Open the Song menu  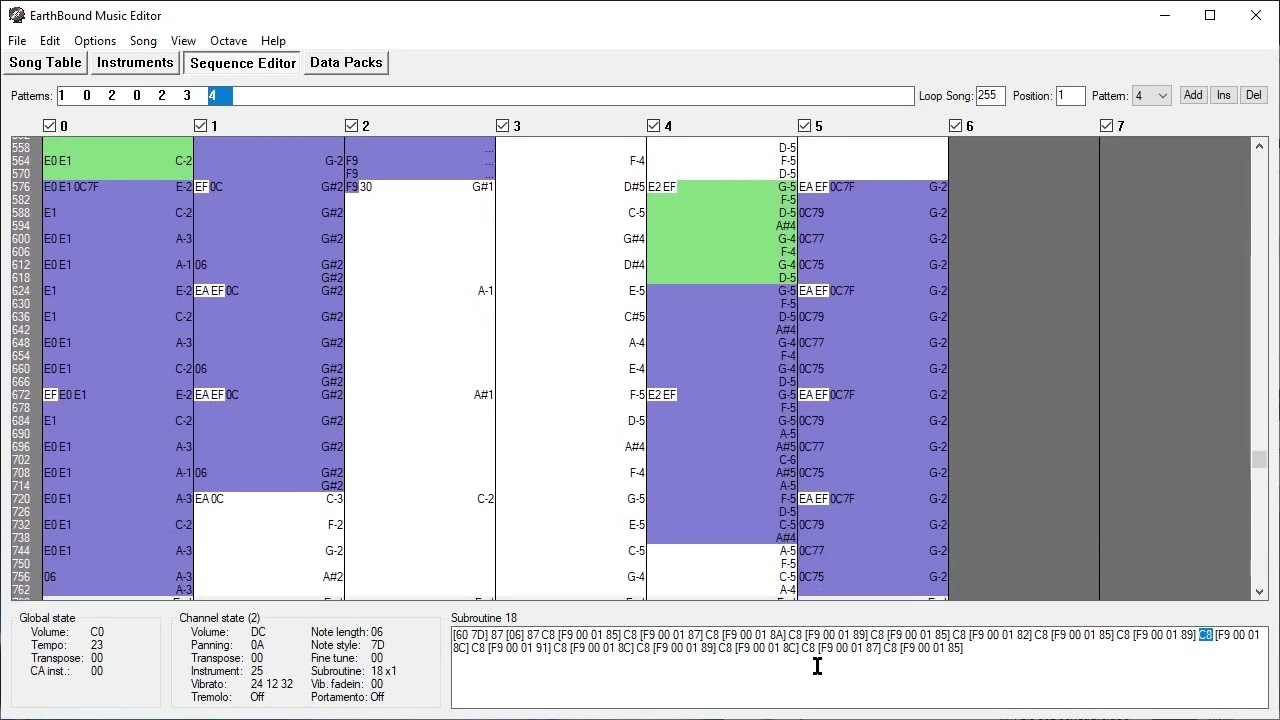coord(143,41)
